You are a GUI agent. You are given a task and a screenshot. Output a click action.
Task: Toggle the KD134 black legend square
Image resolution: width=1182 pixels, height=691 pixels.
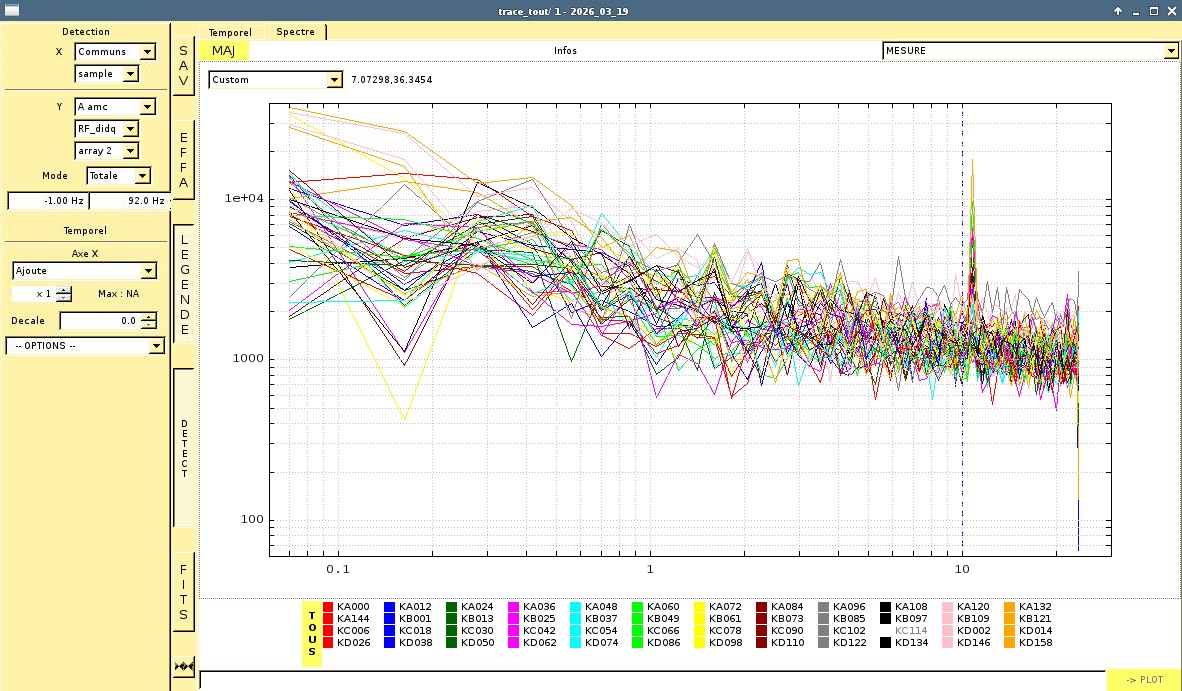[886, 643]
